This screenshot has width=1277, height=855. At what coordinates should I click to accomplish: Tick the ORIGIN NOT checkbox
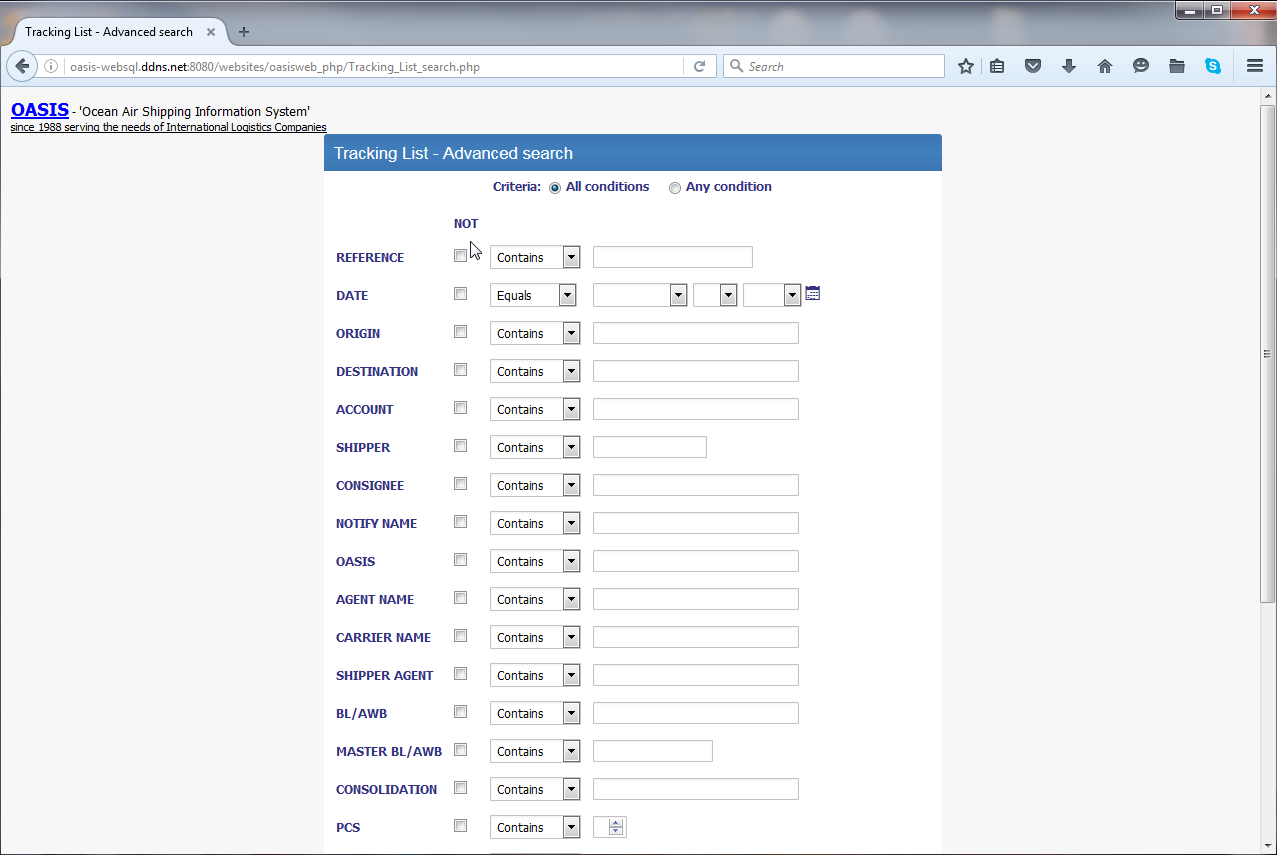point(461,332)
